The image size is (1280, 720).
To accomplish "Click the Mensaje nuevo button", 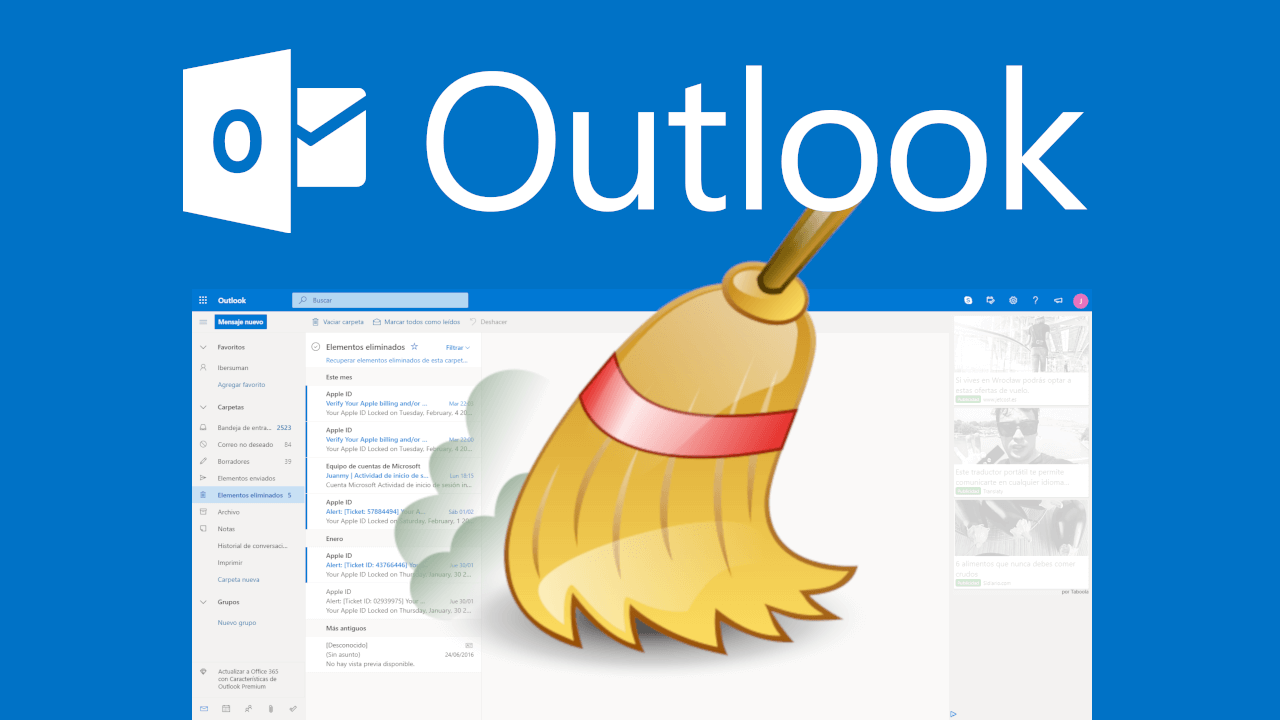I will [x=241, y=322].
